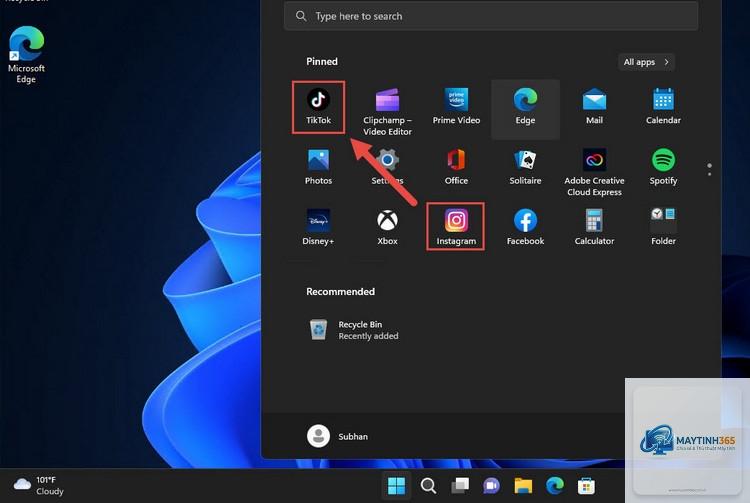
Task: Launch the Photos app
Action: [319, 166]
